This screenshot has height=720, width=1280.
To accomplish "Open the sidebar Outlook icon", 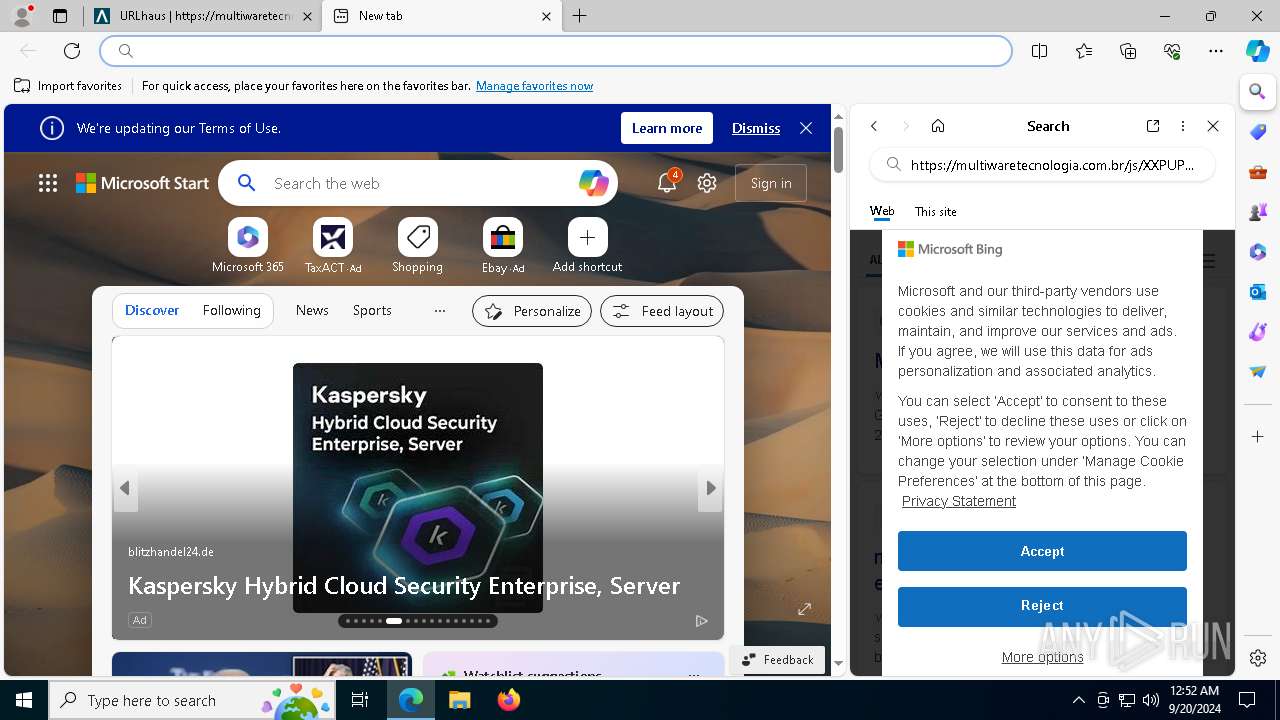I will click(1258, 292).
